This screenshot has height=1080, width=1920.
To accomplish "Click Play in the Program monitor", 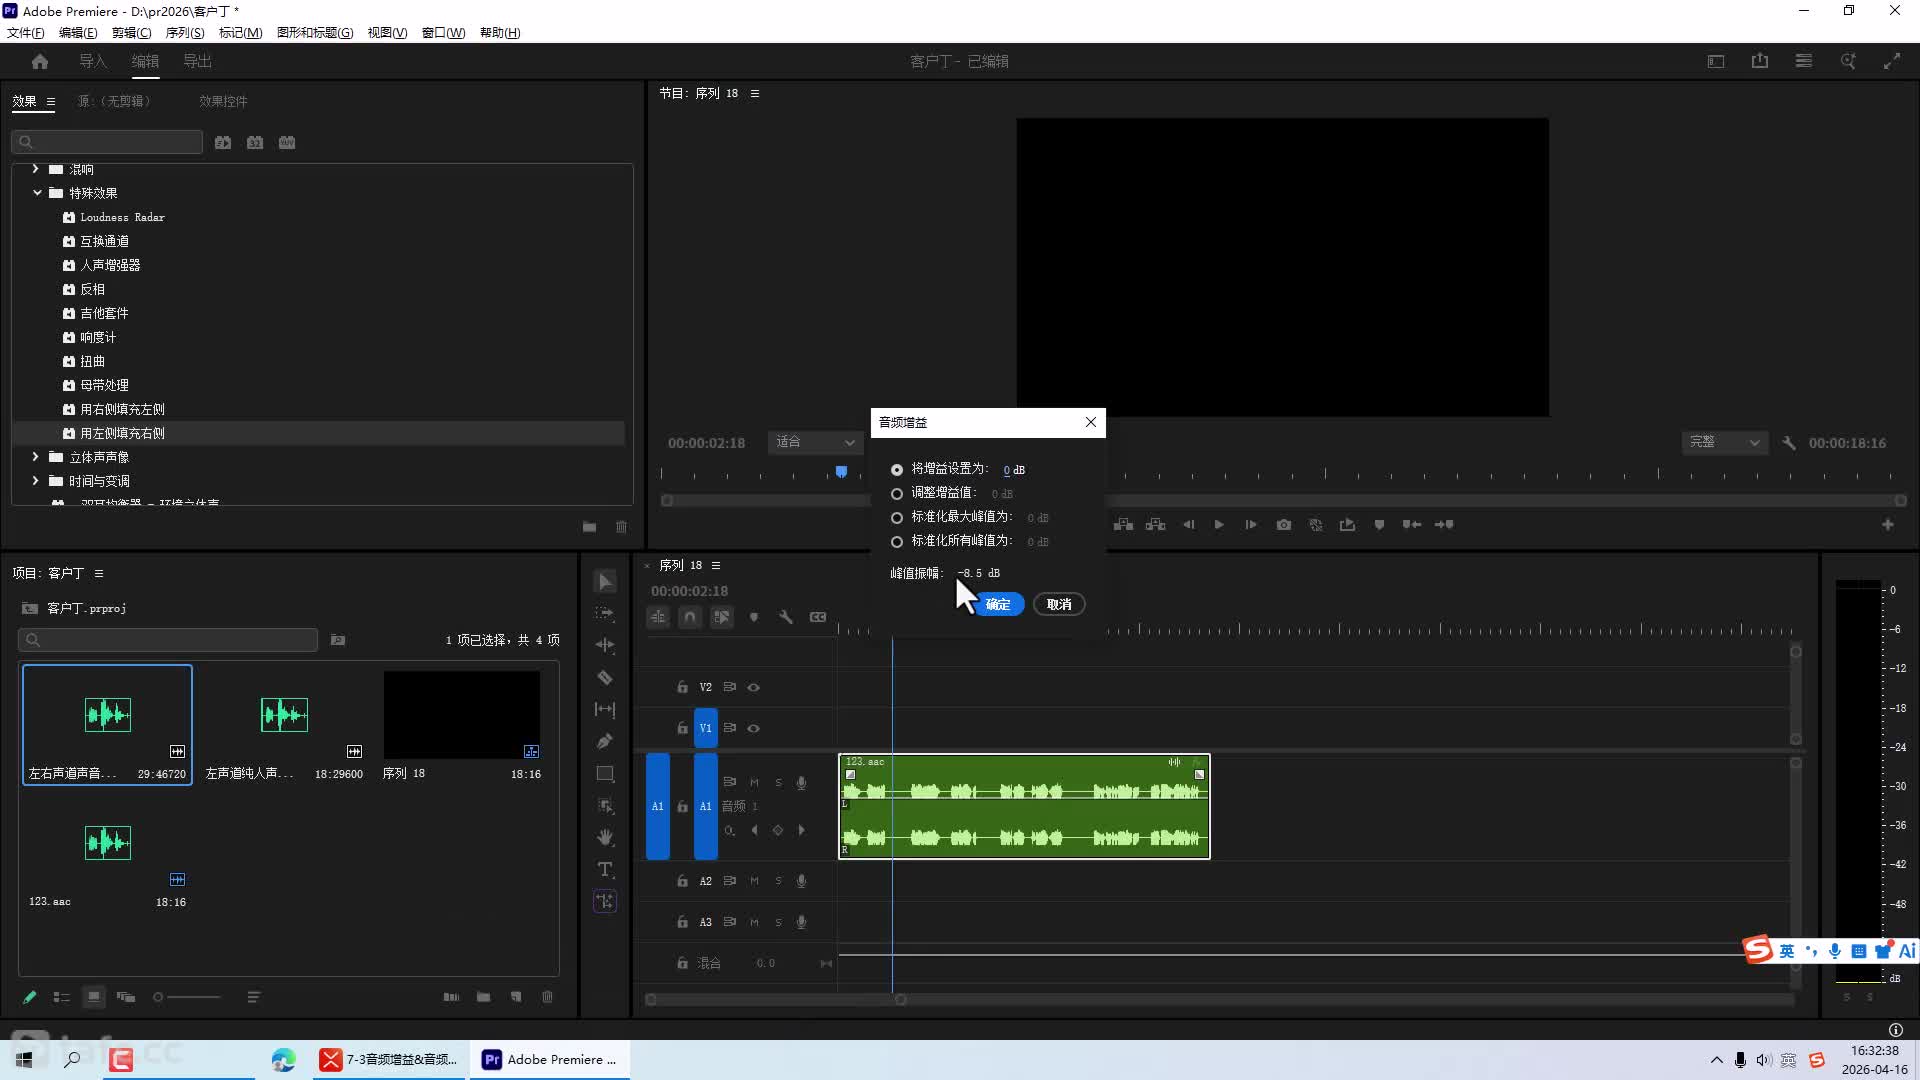I will [x=1219, y=524].
